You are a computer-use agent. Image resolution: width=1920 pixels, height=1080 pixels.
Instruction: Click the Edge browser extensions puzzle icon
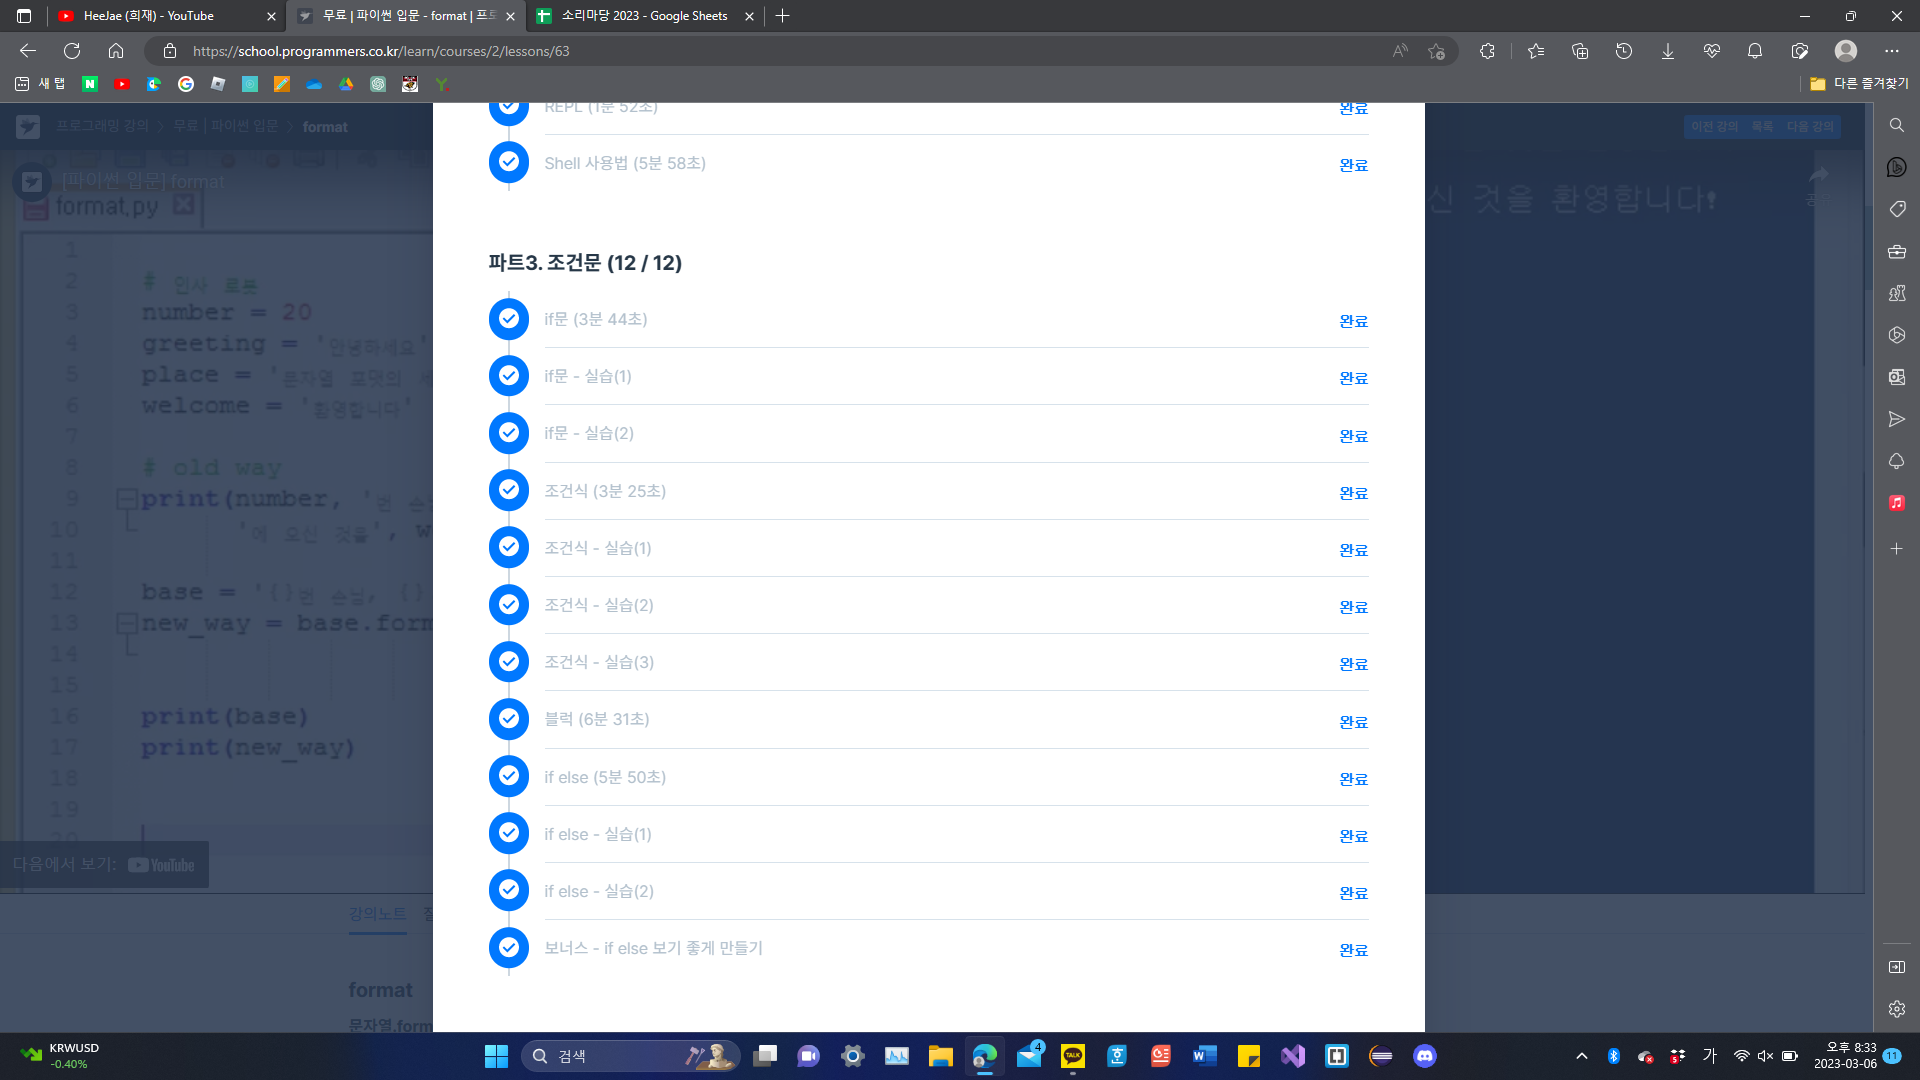(1487, 51)
